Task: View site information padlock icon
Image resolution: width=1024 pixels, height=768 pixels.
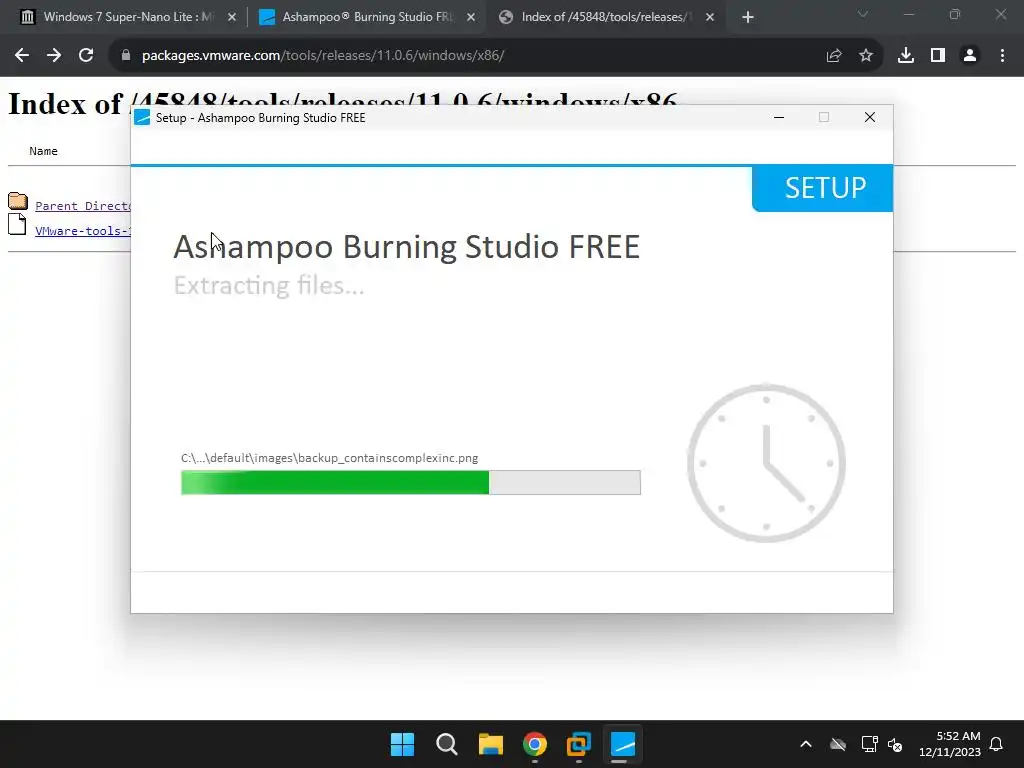Action: pos(126,56)
